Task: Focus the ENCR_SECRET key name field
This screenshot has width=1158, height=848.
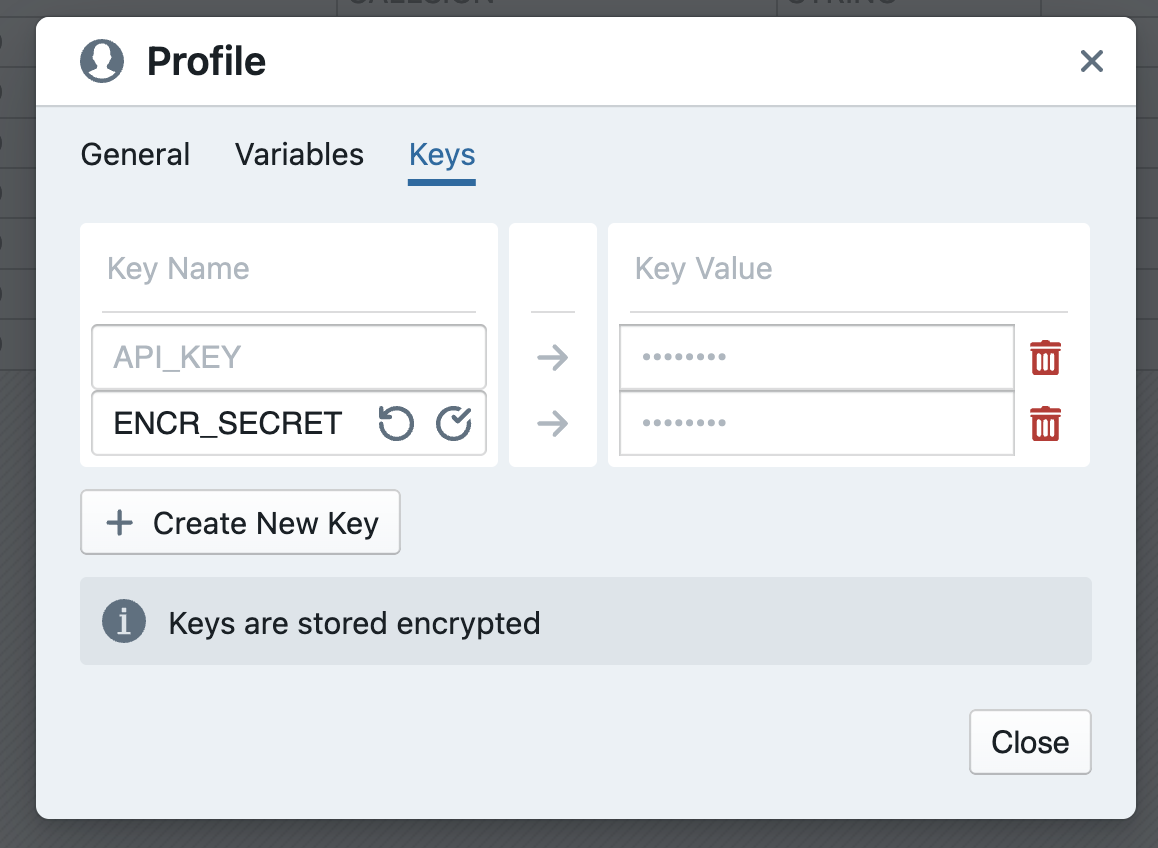Action: pos(230,424)
